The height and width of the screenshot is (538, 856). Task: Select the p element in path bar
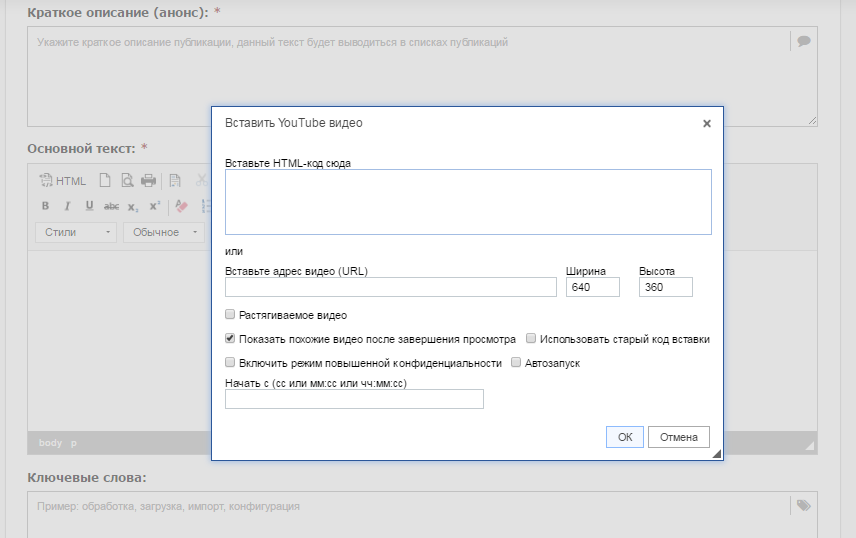(x=74, y=443)
